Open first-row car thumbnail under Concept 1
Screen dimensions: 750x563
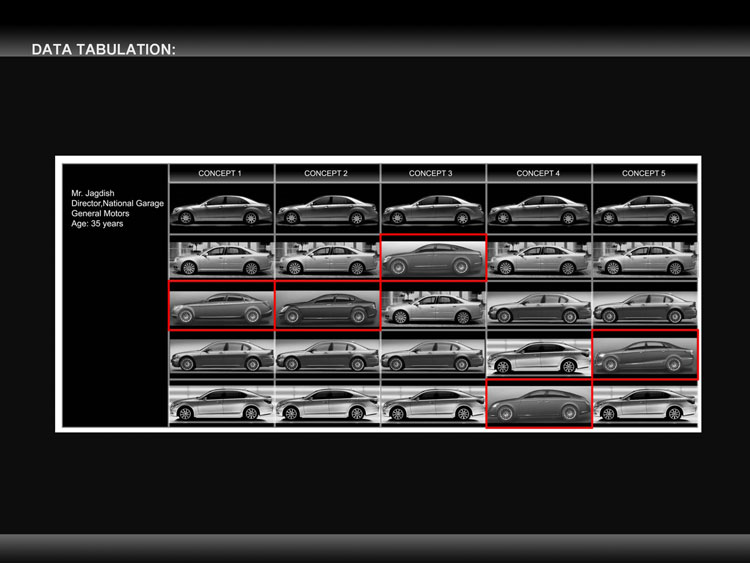[221, 209]
